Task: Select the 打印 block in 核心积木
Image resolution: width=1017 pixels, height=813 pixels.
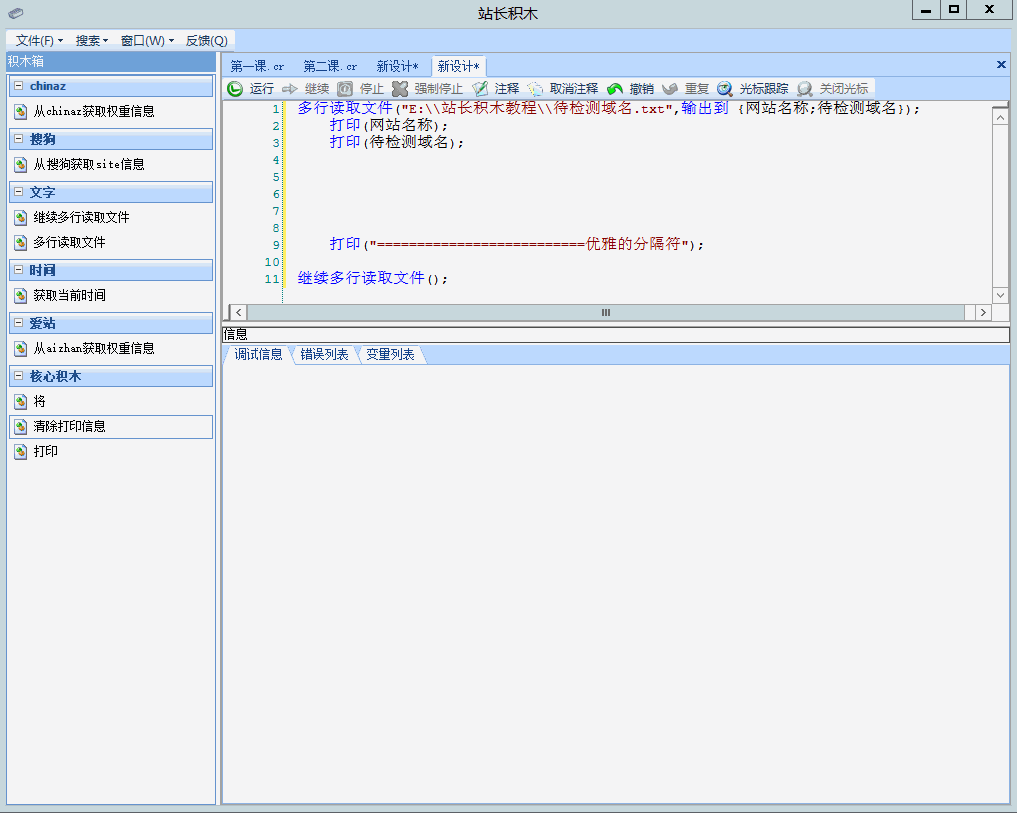Action: click(x=46, y=452)
